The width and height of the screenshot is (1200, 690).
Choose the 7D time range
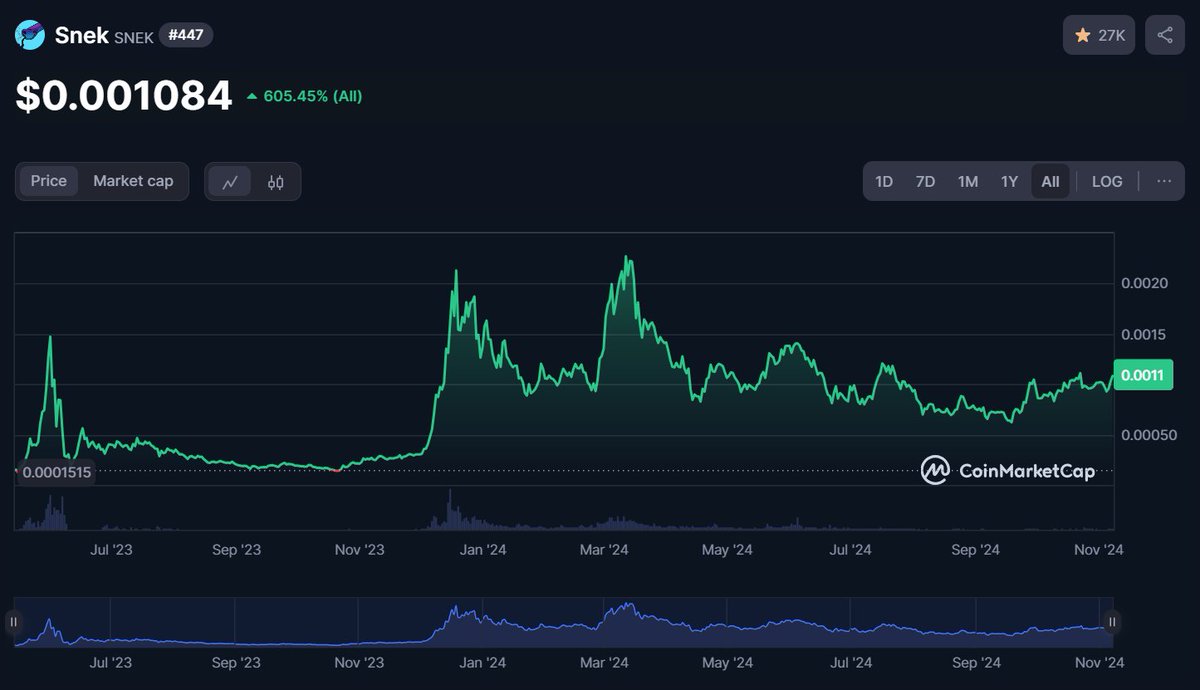click(926, 182)
